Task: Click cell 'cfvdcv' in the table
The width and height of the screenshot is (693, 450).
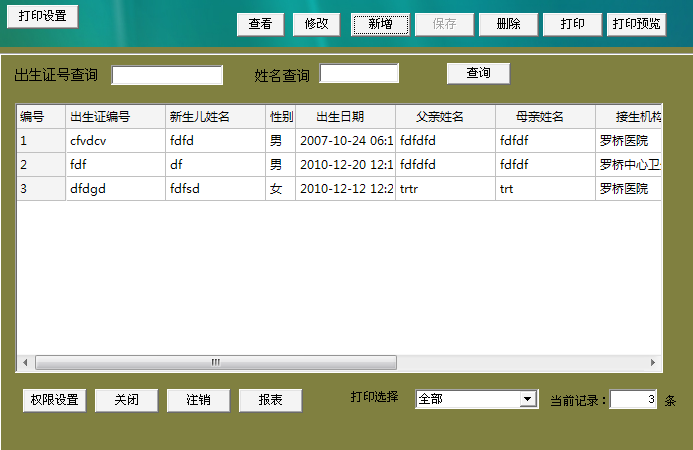Action: (x=115, y=141)
